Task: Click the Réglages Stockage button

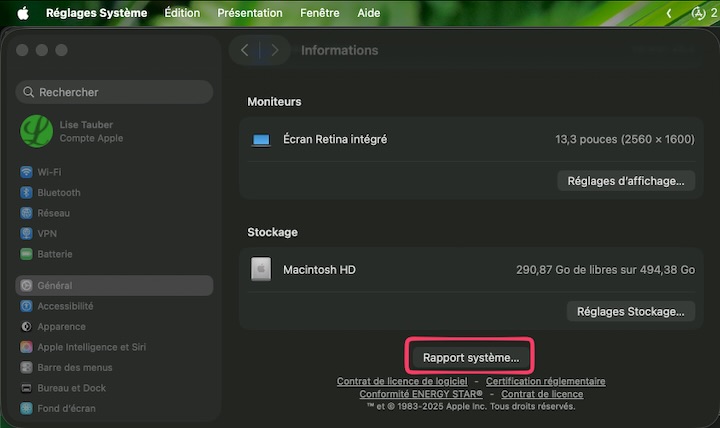Action: [x=630, y=311]
